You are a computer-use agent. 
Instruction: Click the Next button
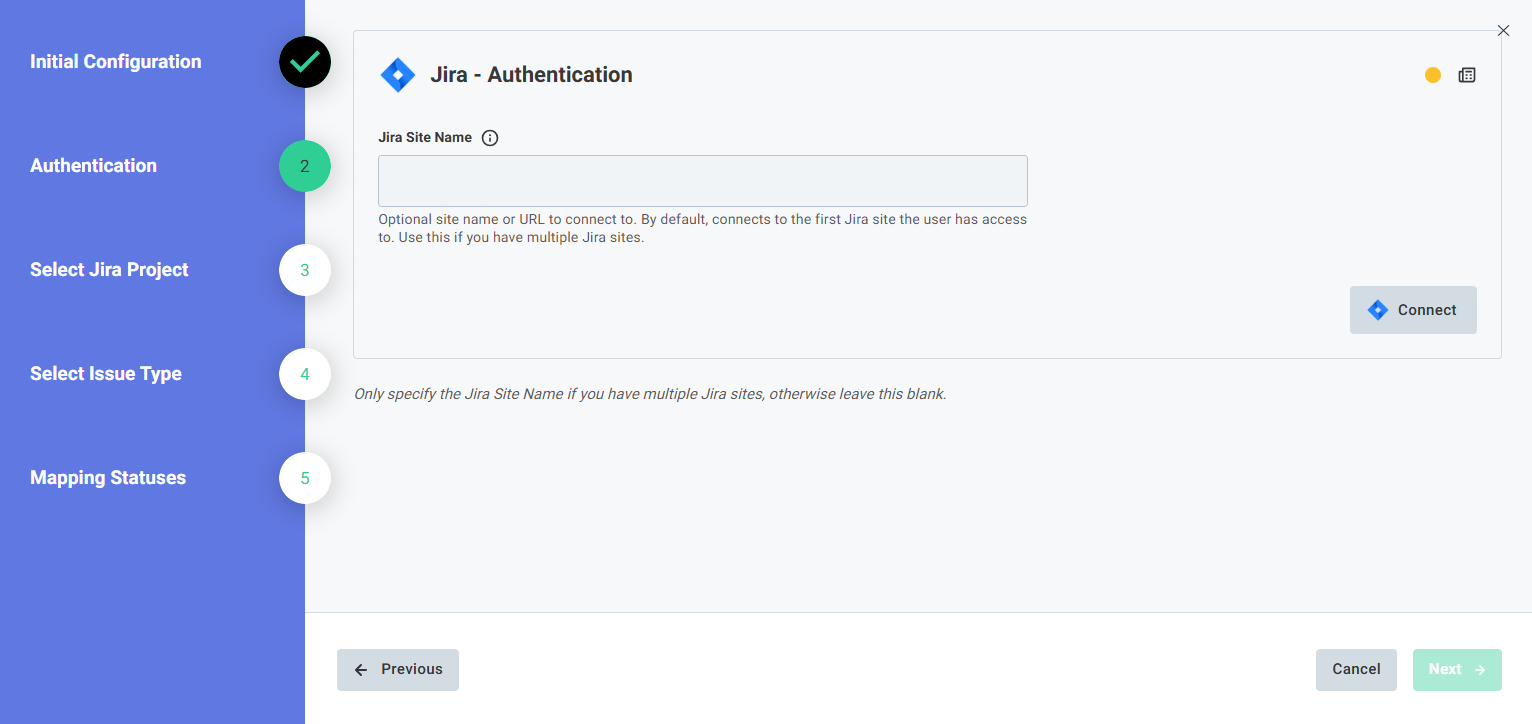(x=1457, y=670)
